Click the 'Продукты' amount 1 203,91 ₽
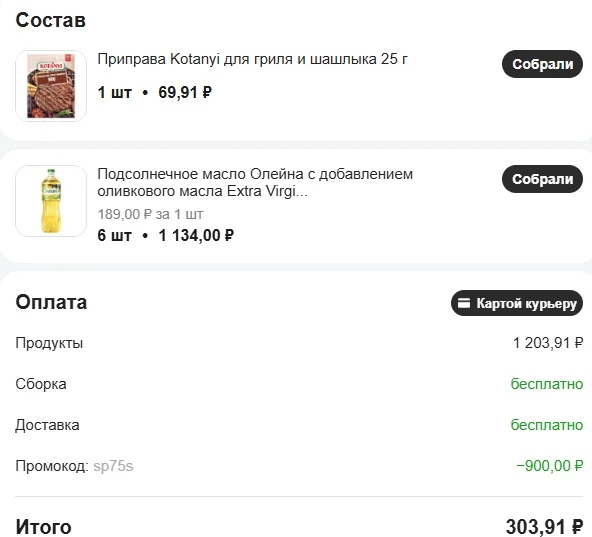The height and width of the screenshot is (537, 592). (x=548, y=343)
